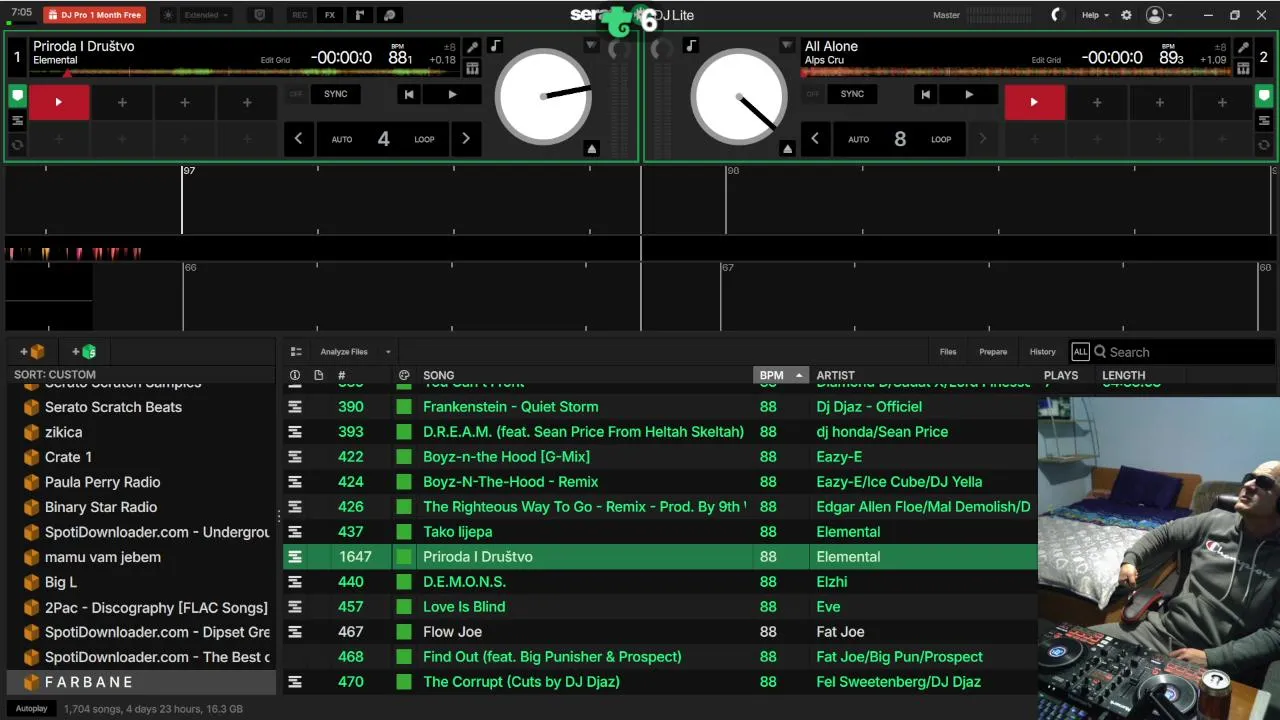
Task: Trigger deck 1 red cue point 1
Action: (x=59, y=102)
